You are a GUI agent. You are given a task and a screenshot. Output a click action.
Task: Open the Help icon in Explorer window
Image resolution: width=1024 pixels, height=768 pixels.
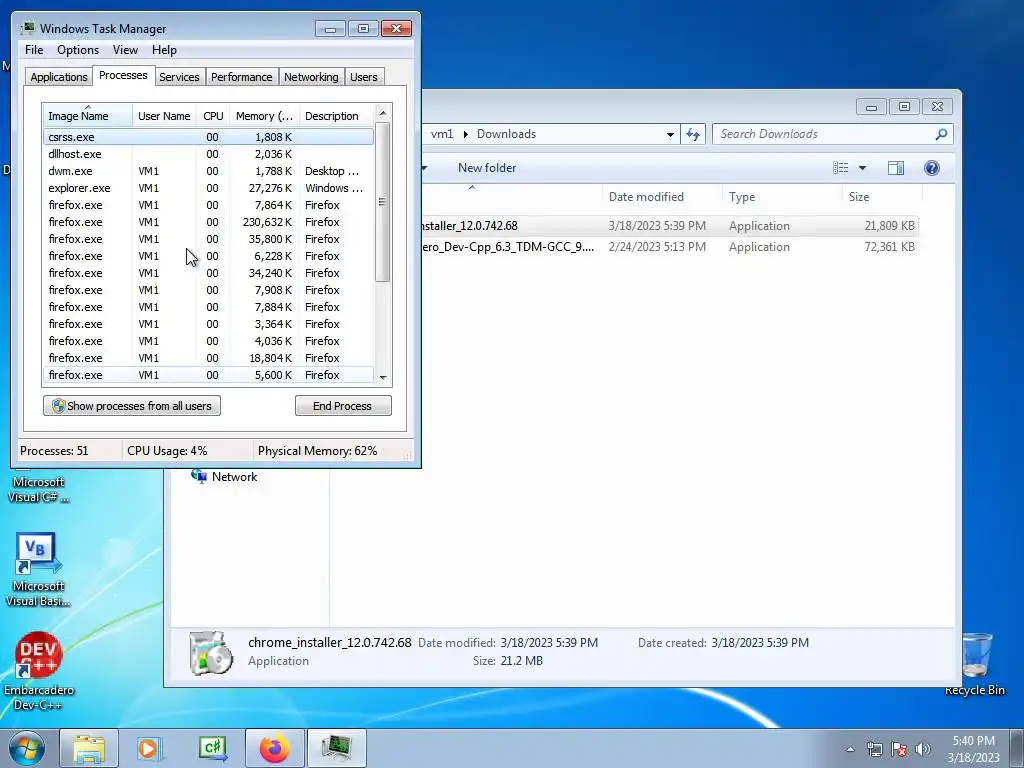(x=932, y=168)
